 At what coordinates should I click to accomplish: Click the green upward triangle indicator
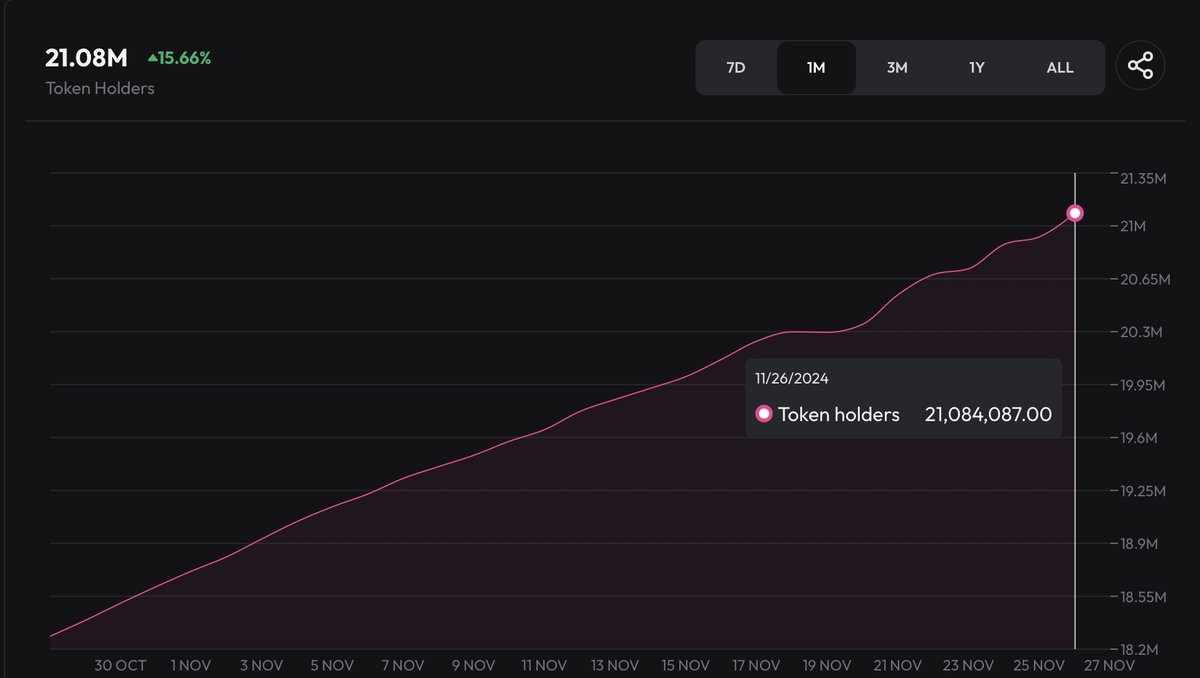click(x=152, y=57)
